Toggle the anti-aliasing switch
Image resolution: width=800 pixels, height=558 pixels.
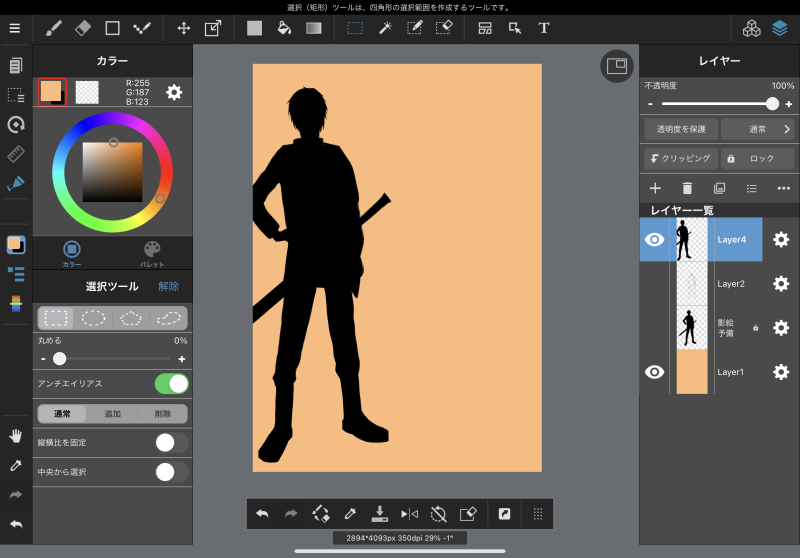(171, 383)
